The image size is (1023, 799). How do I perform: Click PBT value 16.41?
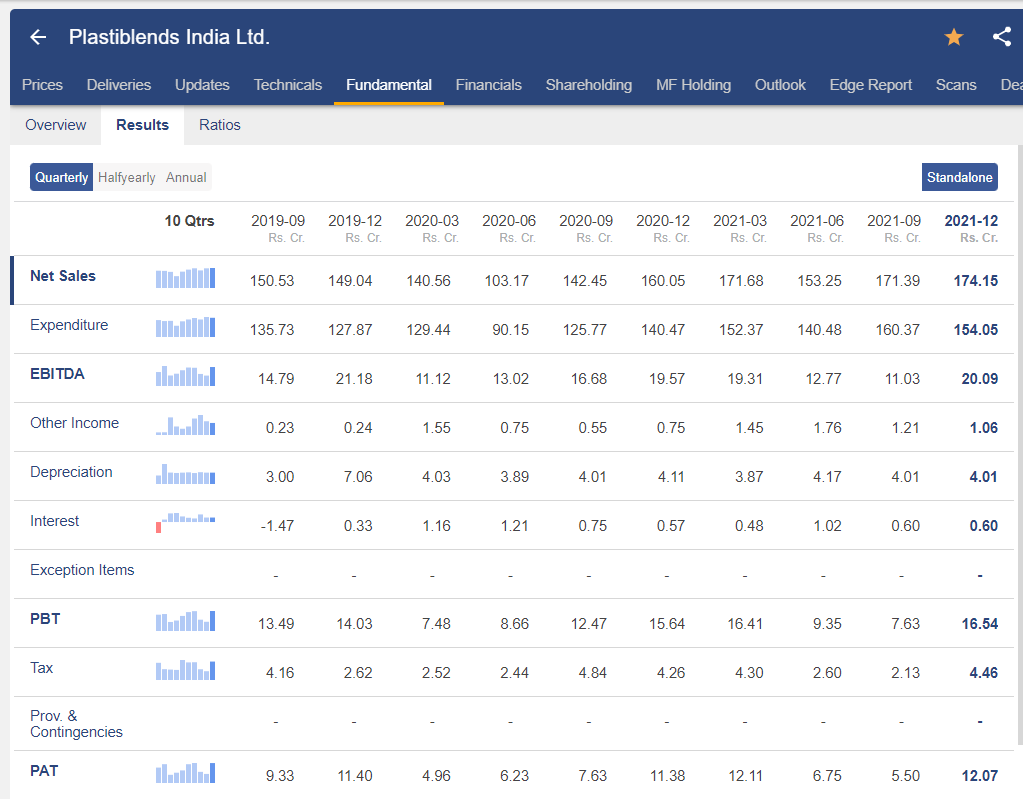[745, 624]
